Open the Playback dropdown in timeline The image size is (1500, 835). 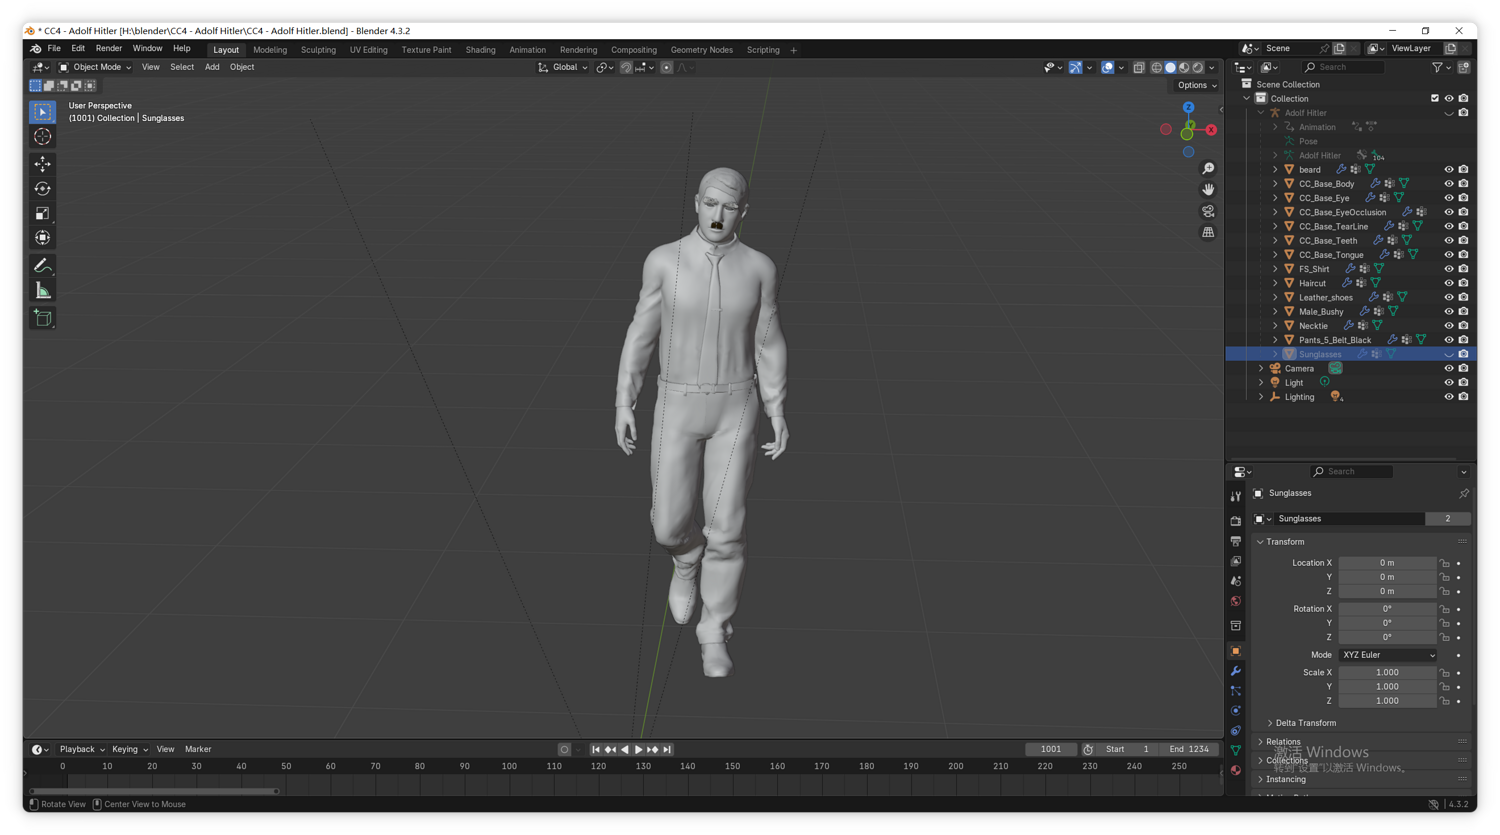tap(82, 750)
